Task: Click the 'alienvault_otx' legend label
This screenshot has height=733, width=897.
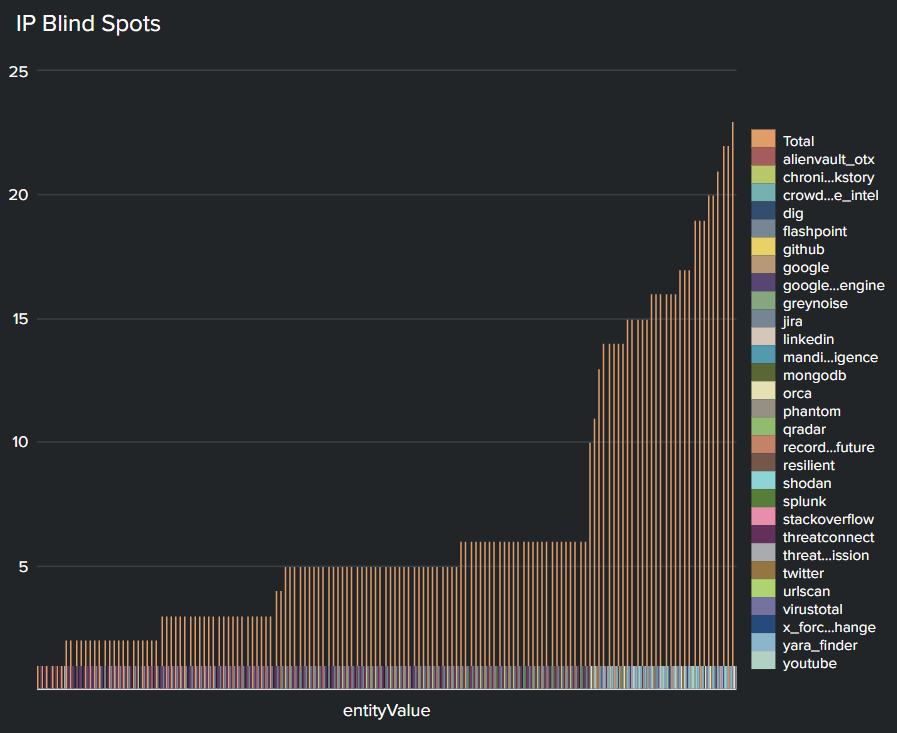Action: coord(828,160)
